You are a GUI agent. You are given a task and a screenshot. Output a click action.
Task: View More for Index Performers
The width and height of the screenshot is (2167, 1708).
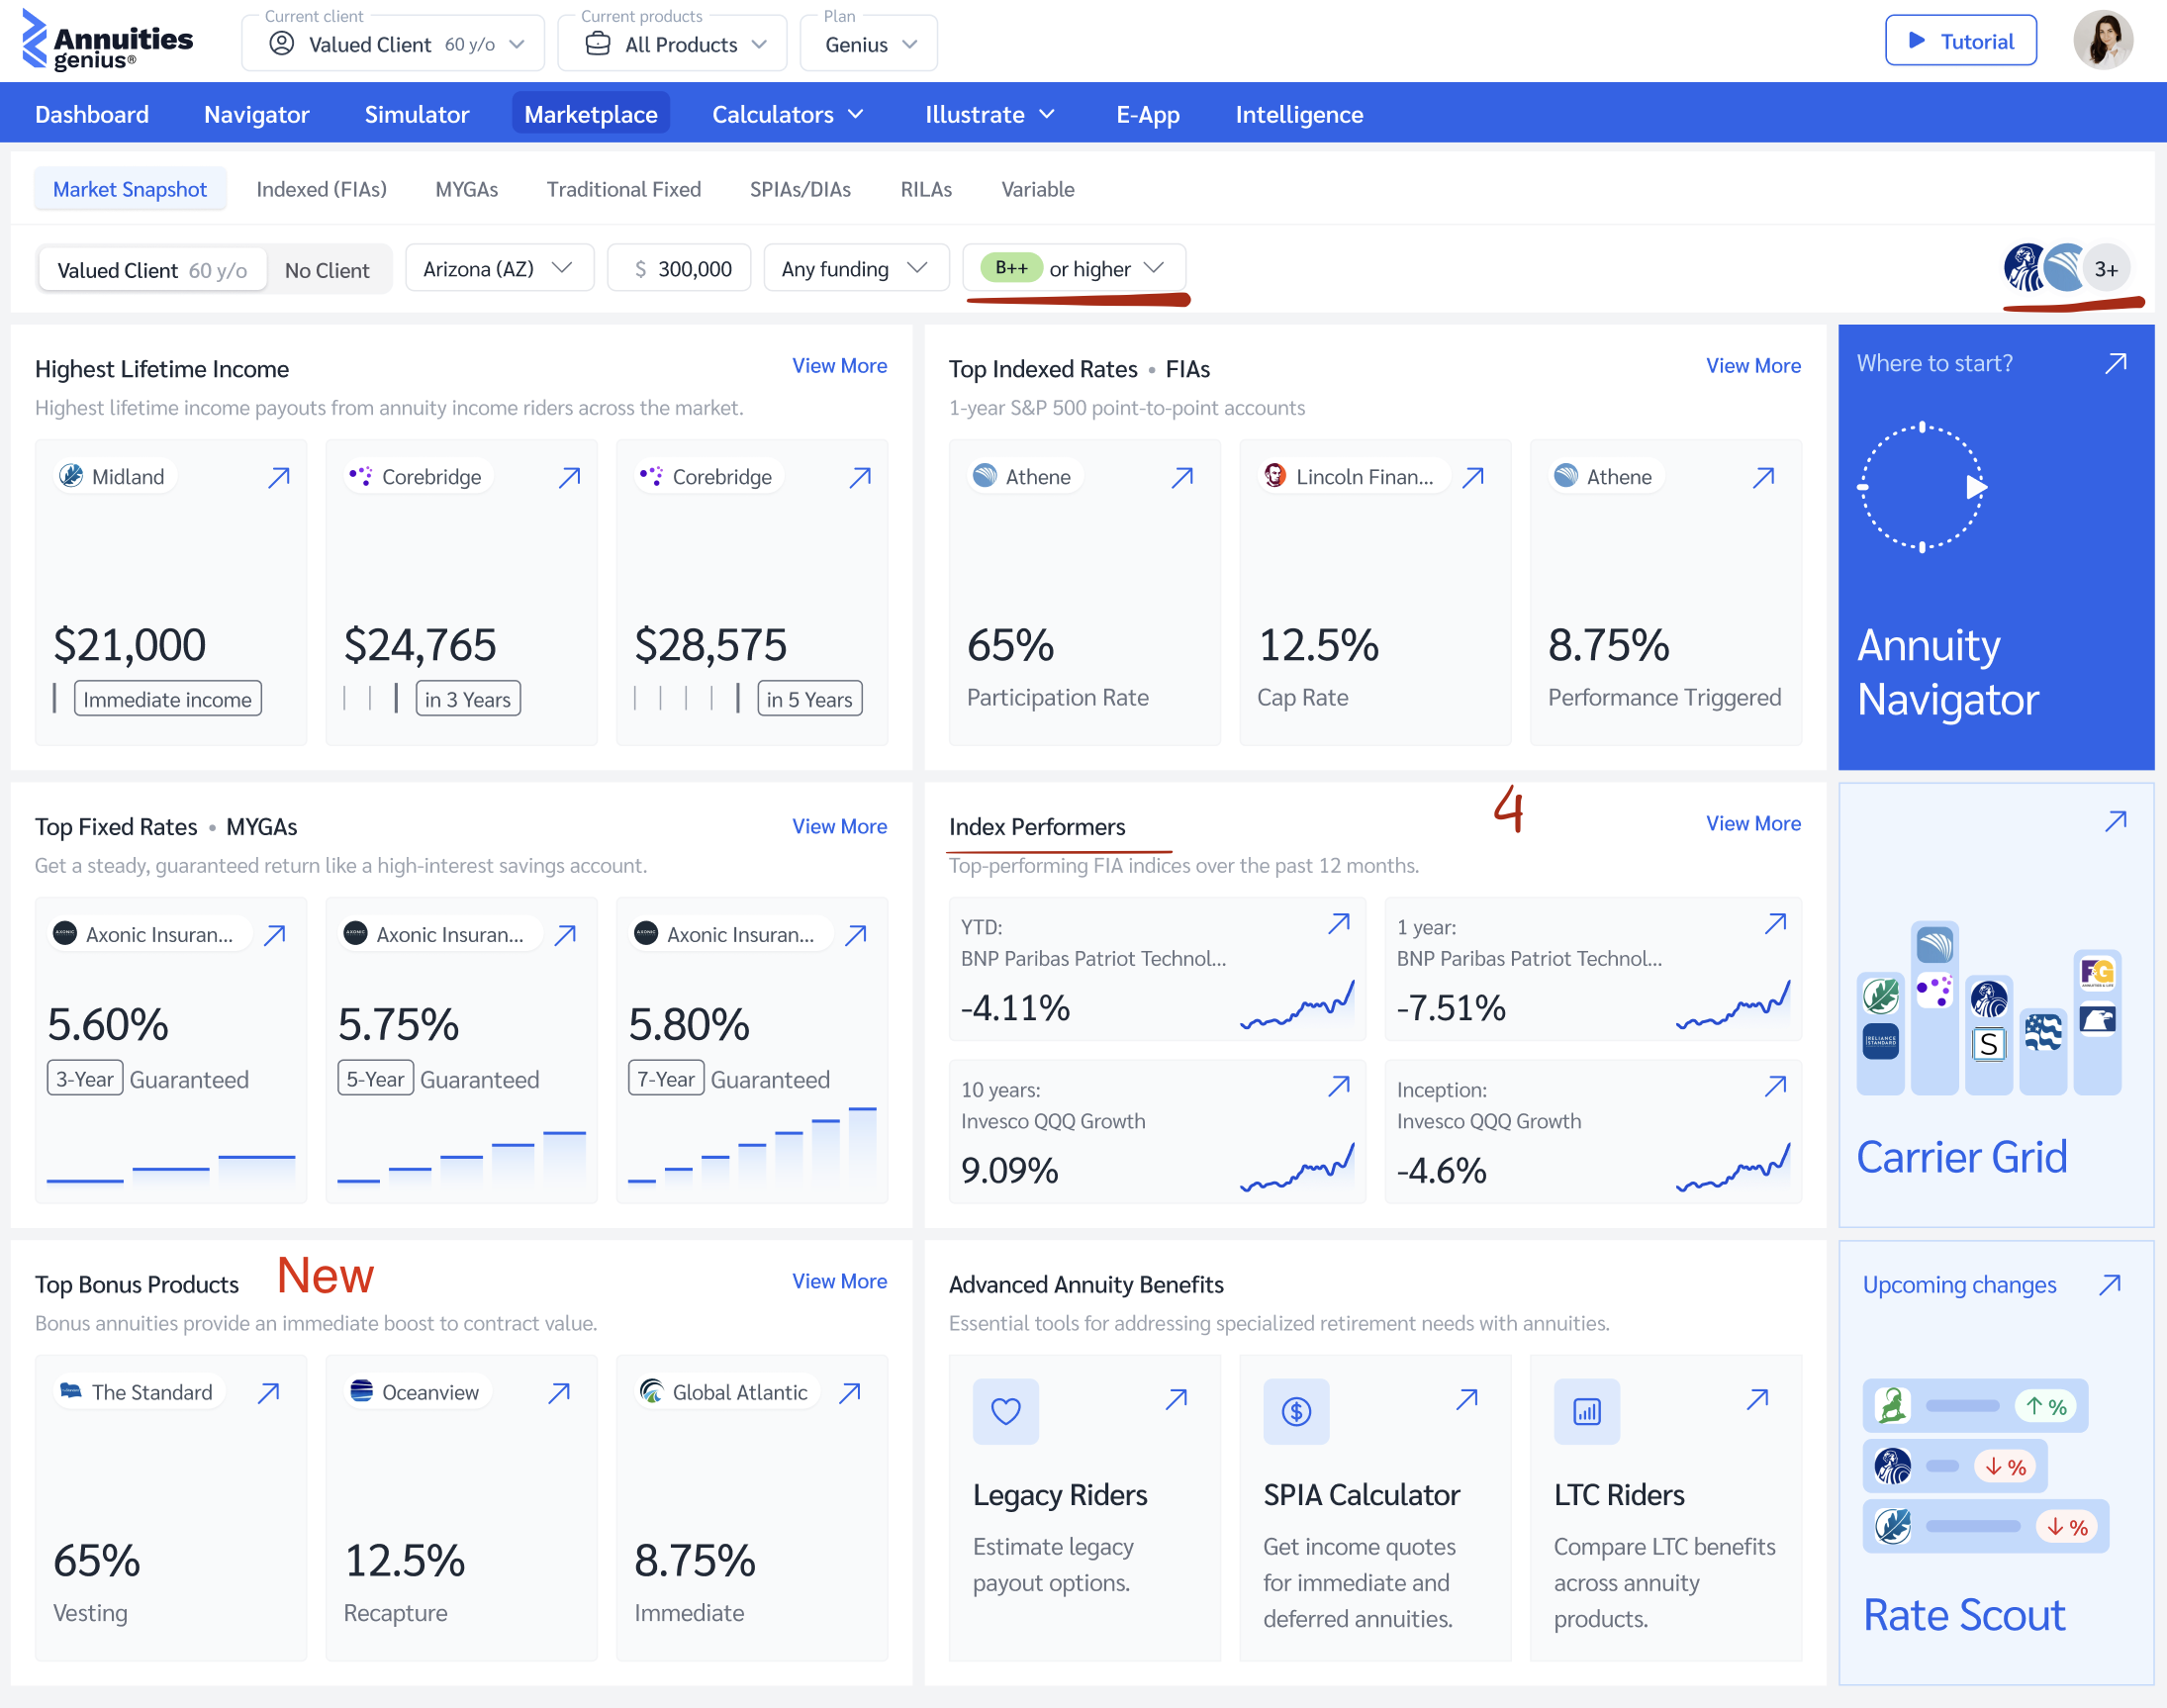tap(1753, 823)
